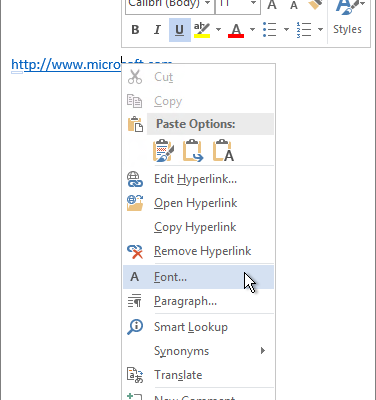Toggle Italic formatting button
376x400 pixels.
[157, 30]
